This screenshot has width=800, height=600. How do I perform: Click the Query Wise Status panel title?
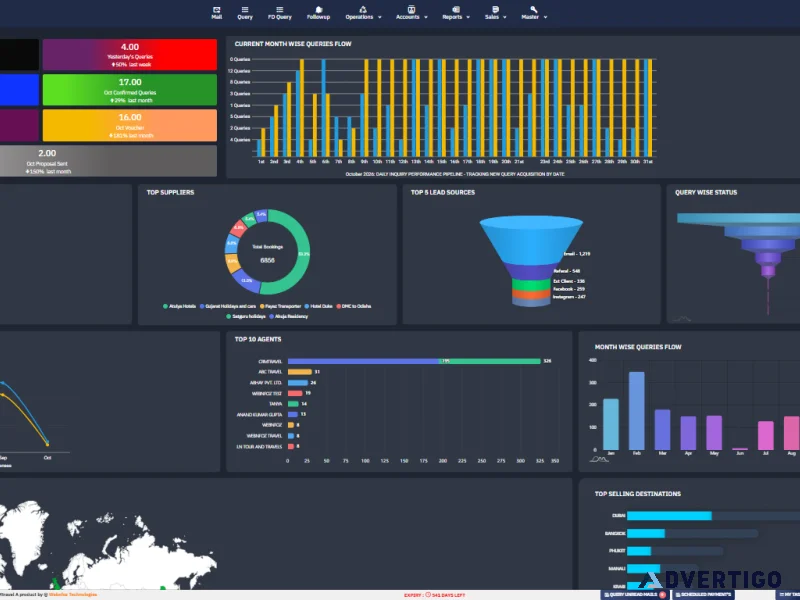706,192
